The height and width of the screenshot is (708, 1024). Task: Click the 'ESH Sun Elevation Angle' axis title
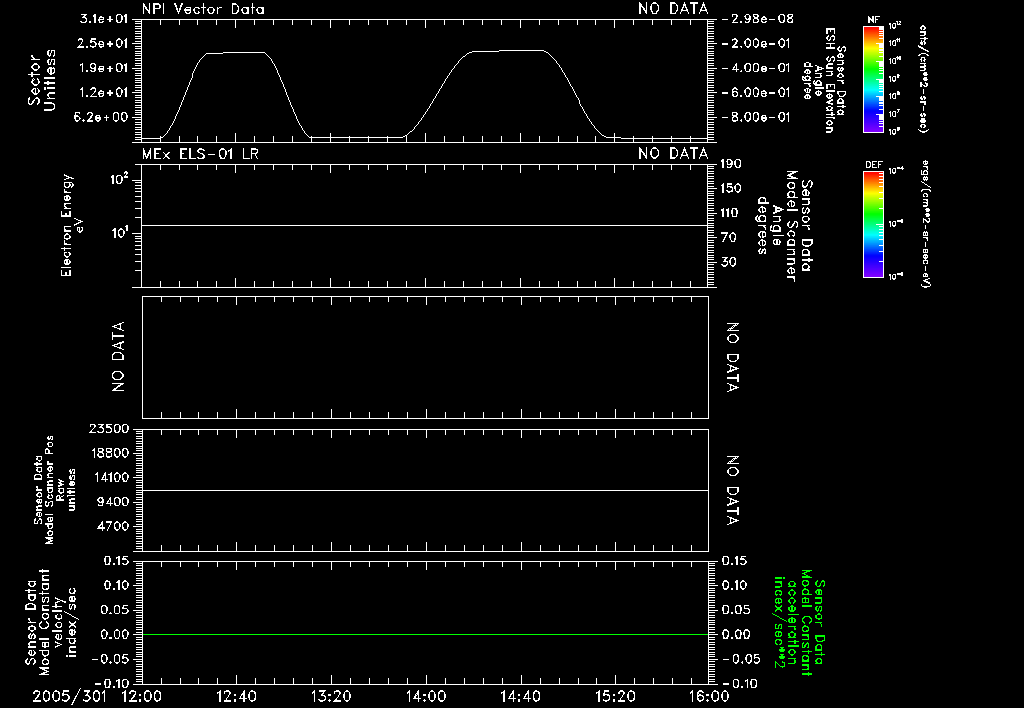823,80
